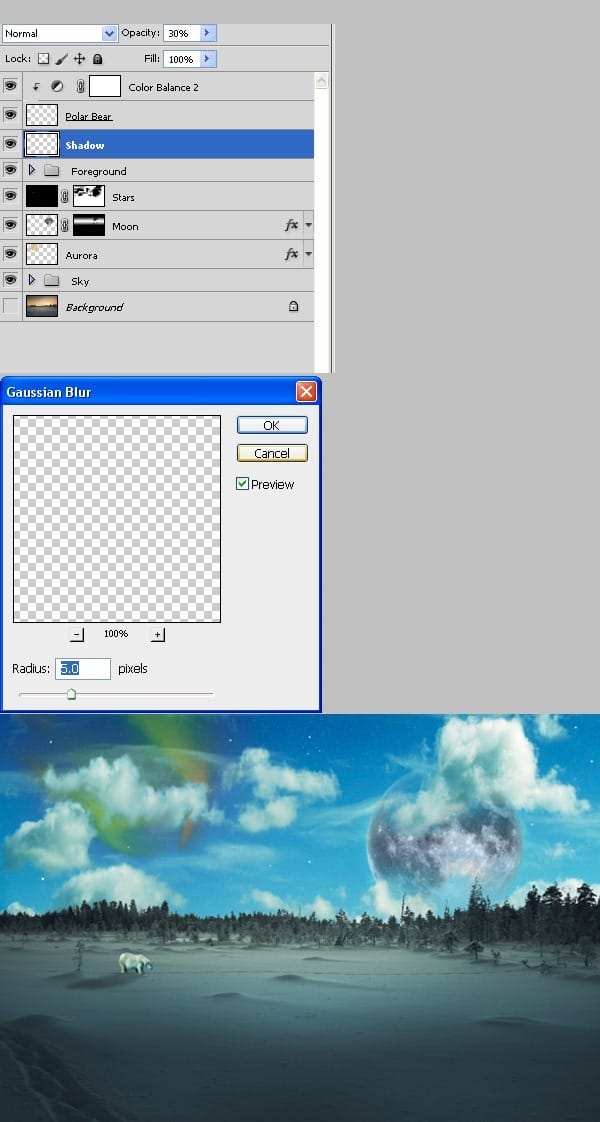Select the Polar Bear layer name
Viewport: 600px width, 1122px height.
[x=89, y=116]
